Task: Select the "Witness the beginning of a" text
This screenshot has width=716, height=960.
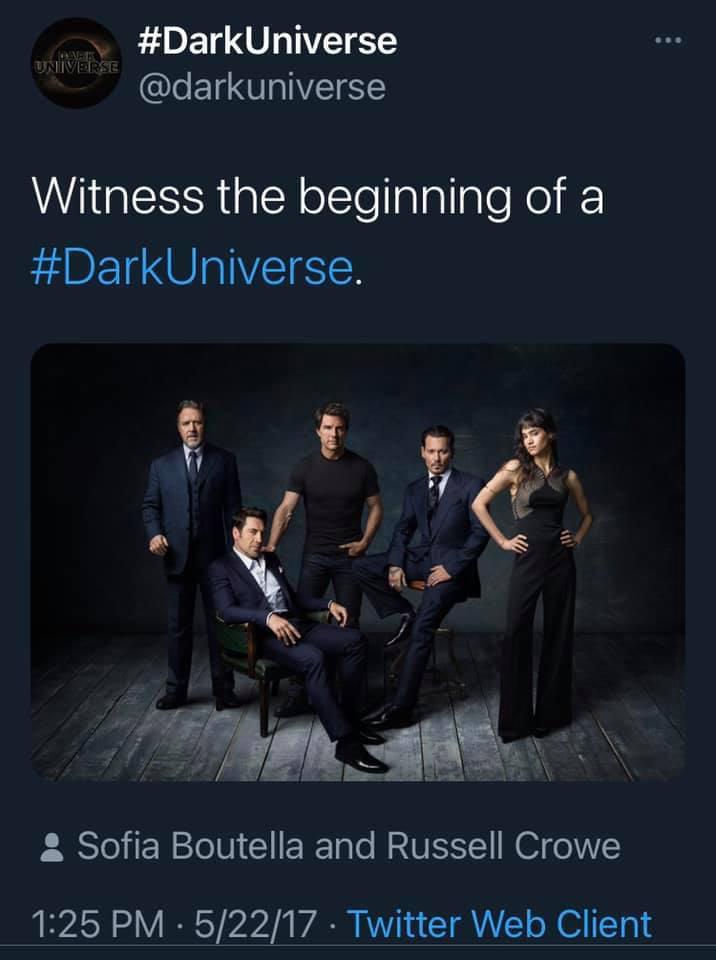Action: tap(318, 197)
